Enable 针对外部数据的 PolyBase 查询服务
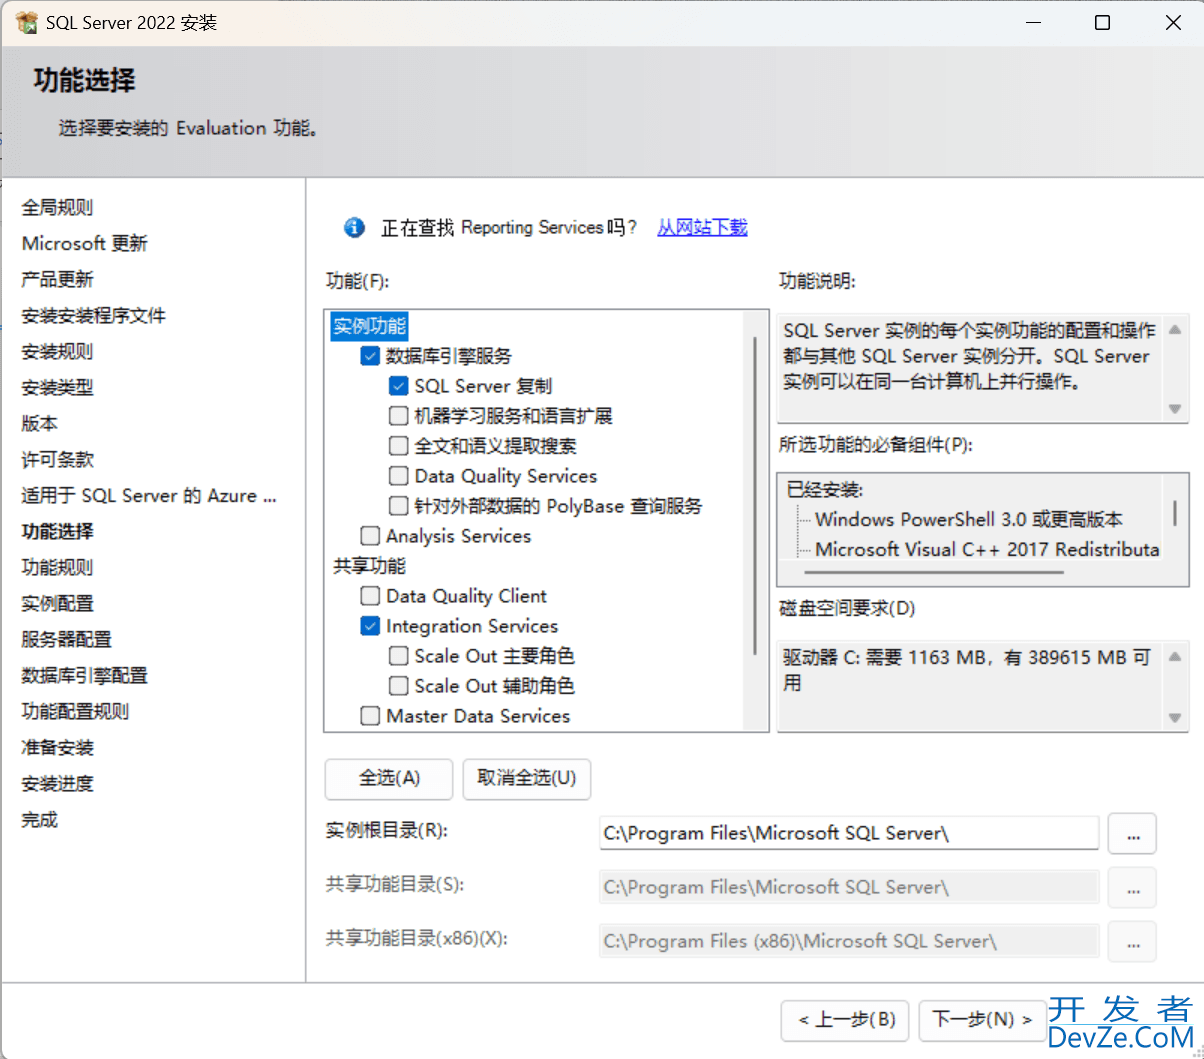Viewport: 1204px width, 1059px height. pyautogui.click(x=398, y=506)
